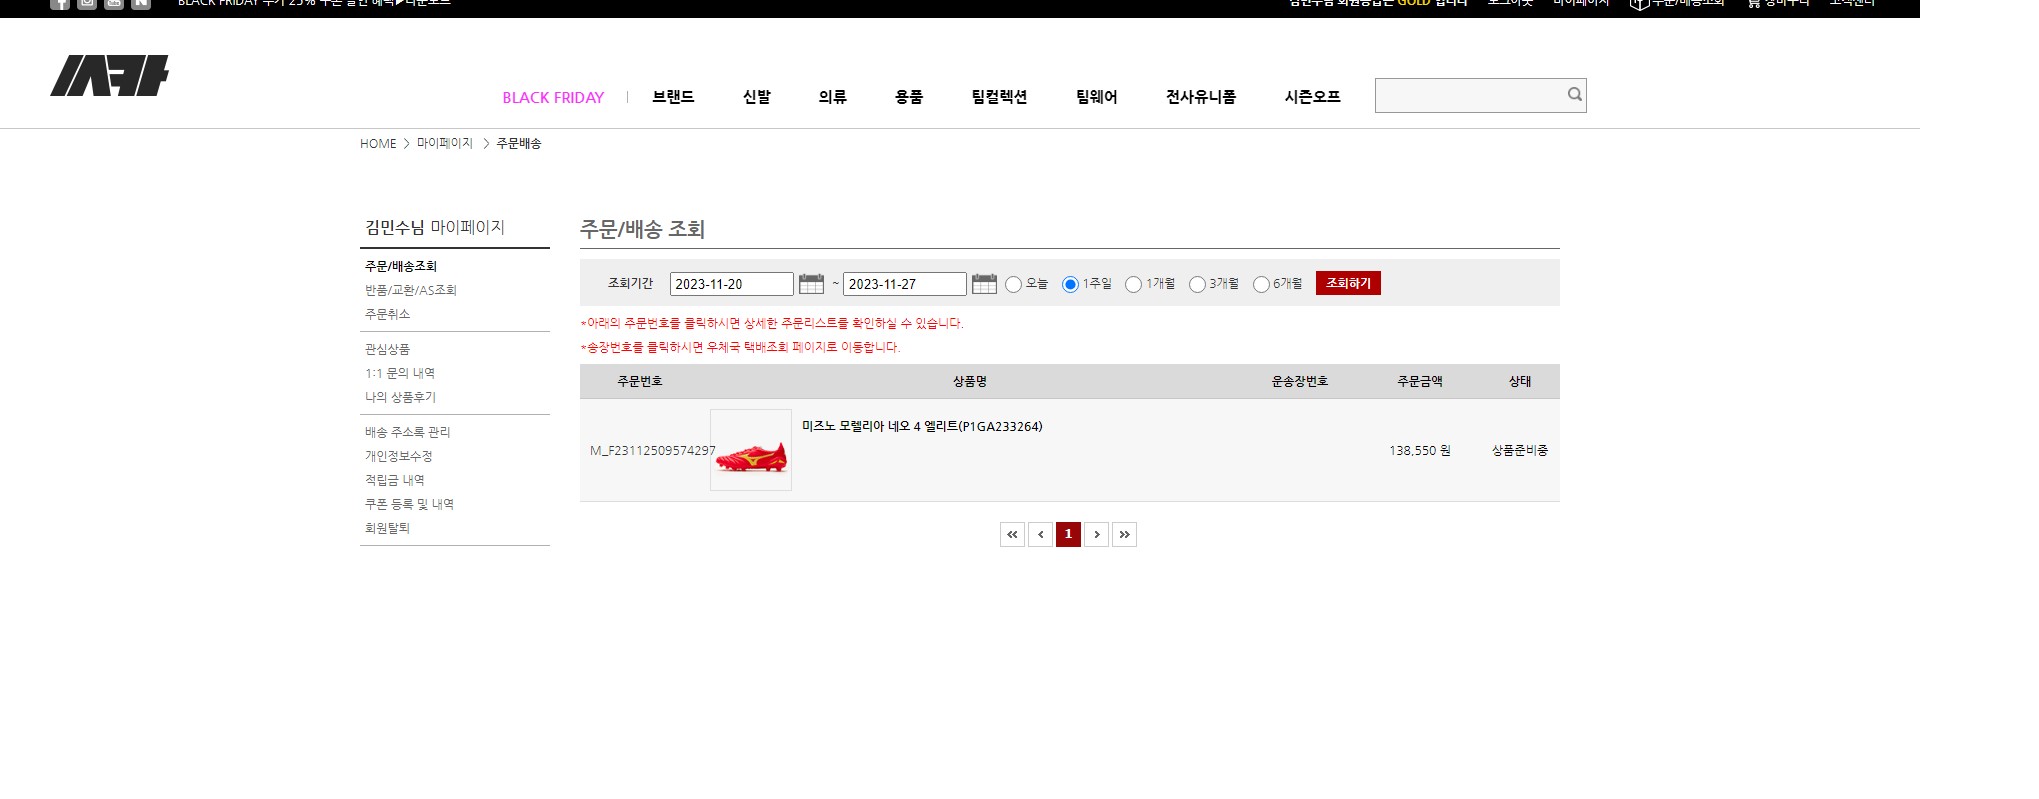
Task: Open 주문/배송조회 in the sidebar
Action: coord(401,266)
